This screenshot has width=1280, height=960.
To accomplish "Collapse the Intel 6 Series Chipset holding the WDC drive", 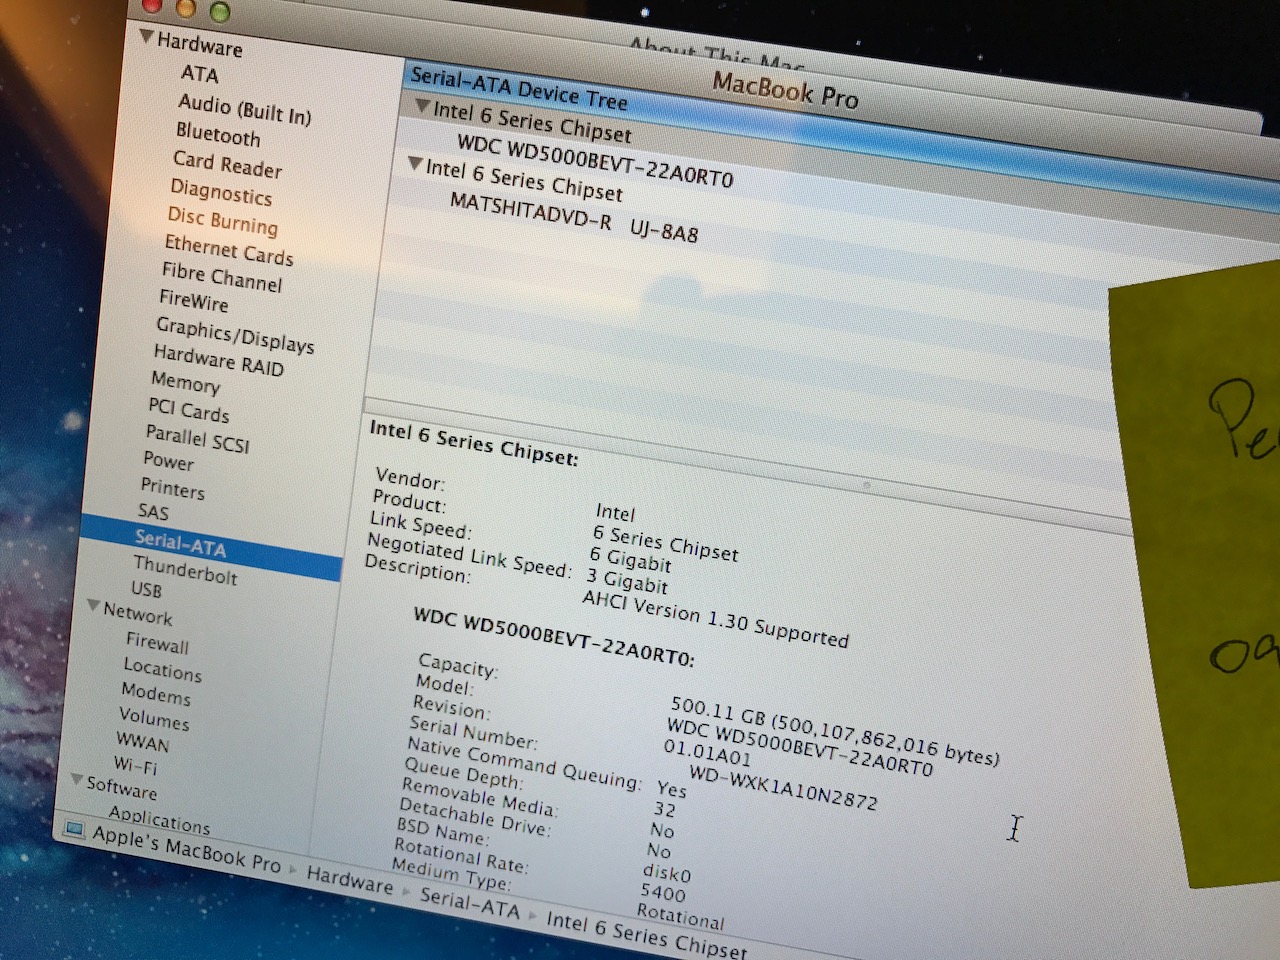I will point(423,105).
